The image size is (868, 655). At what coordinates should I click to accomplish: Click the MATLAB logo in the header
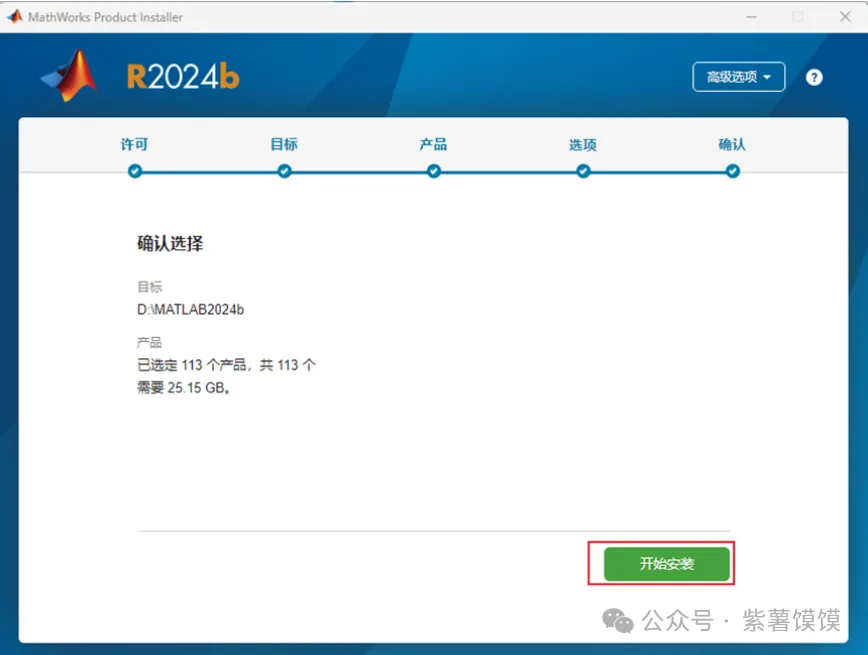point(70,76)
